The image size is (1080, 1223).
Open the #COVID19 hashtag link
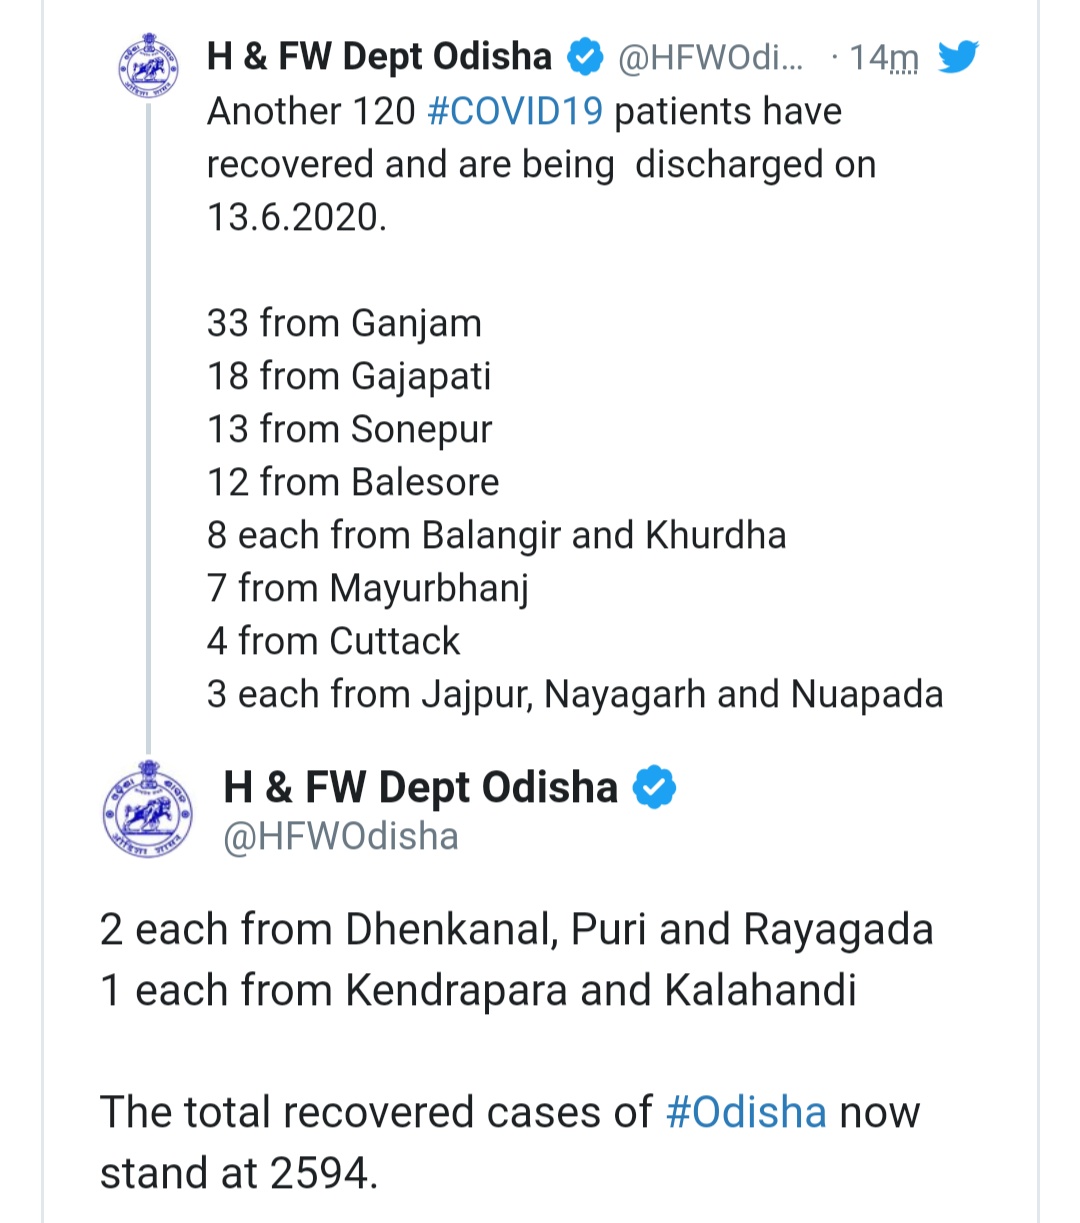click(514, 111)
